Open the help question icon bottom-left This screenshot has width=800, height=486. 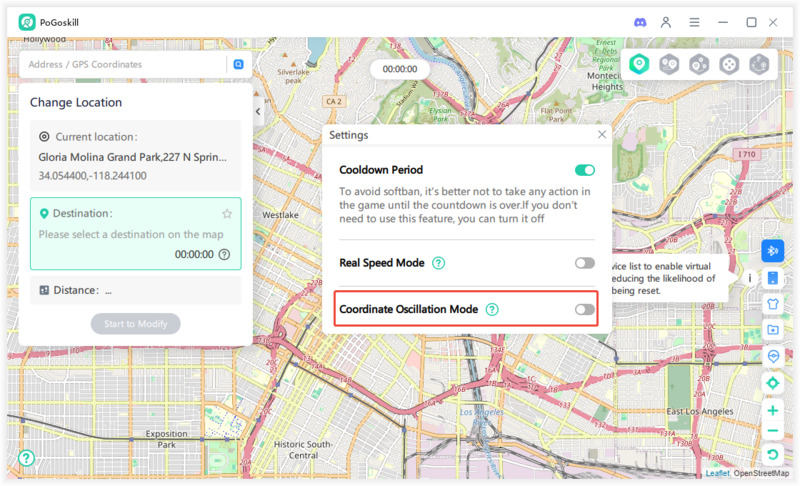click(26, 457)
